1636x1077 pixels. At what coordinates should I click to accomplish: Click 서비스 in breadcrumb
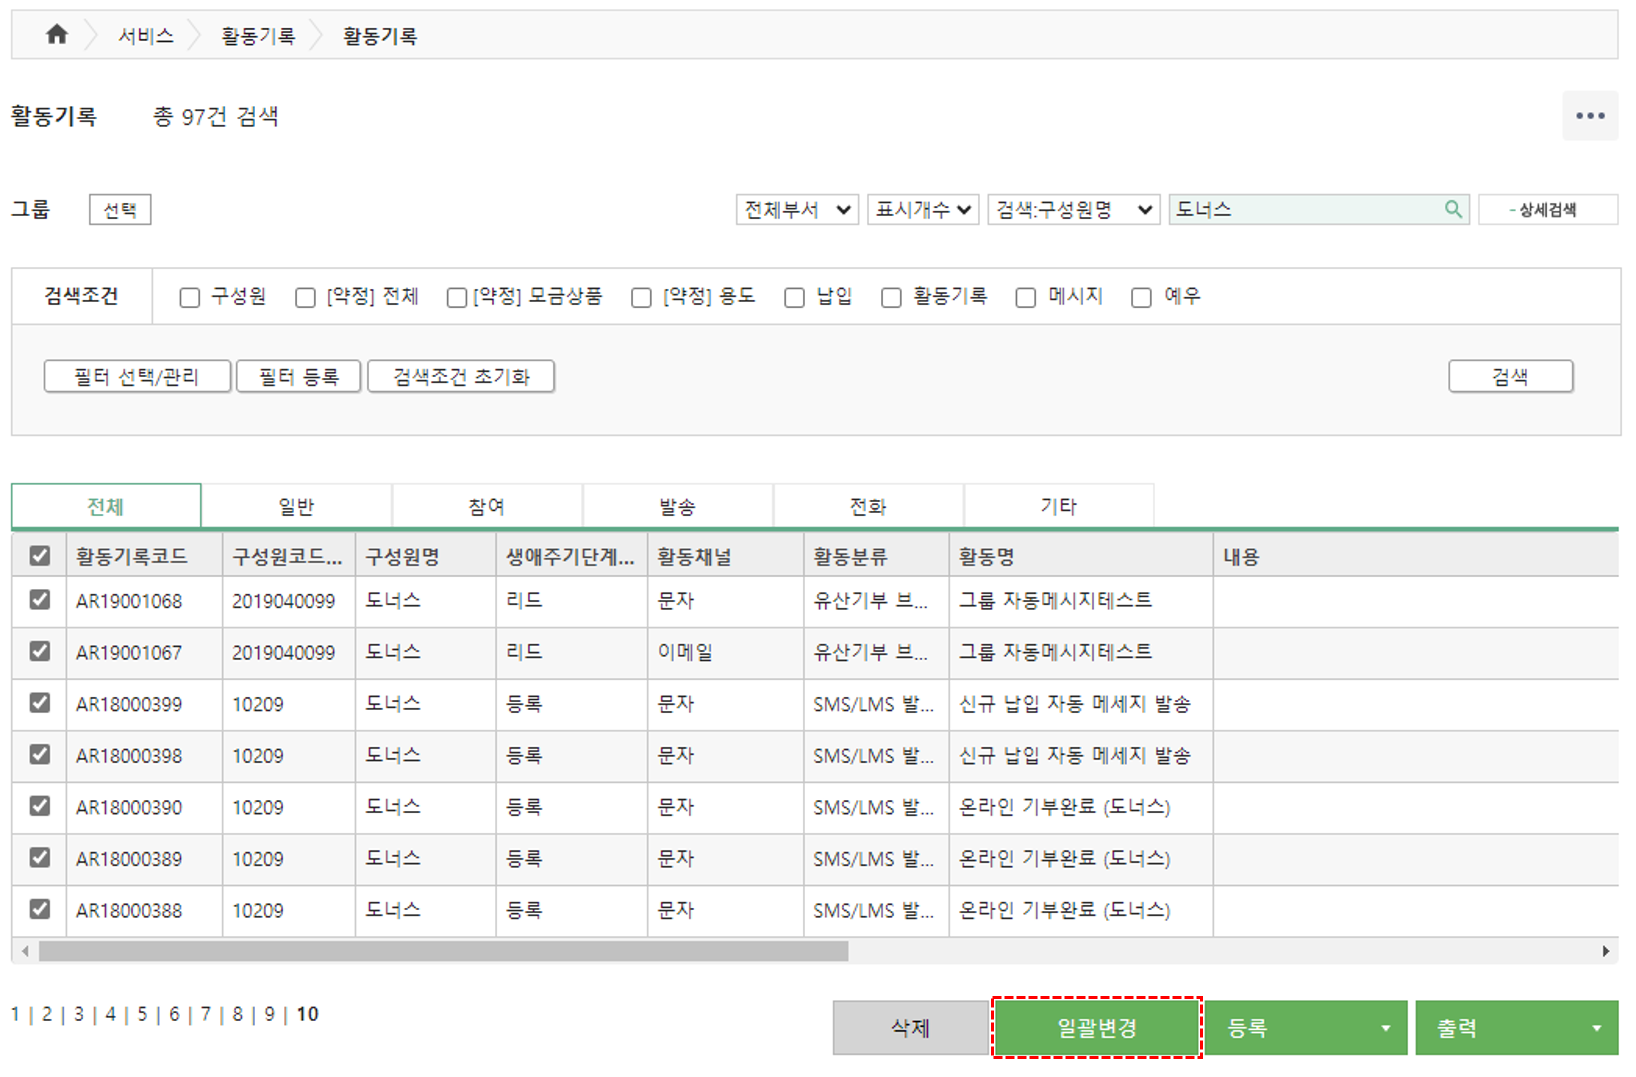[x=146, y=36]
